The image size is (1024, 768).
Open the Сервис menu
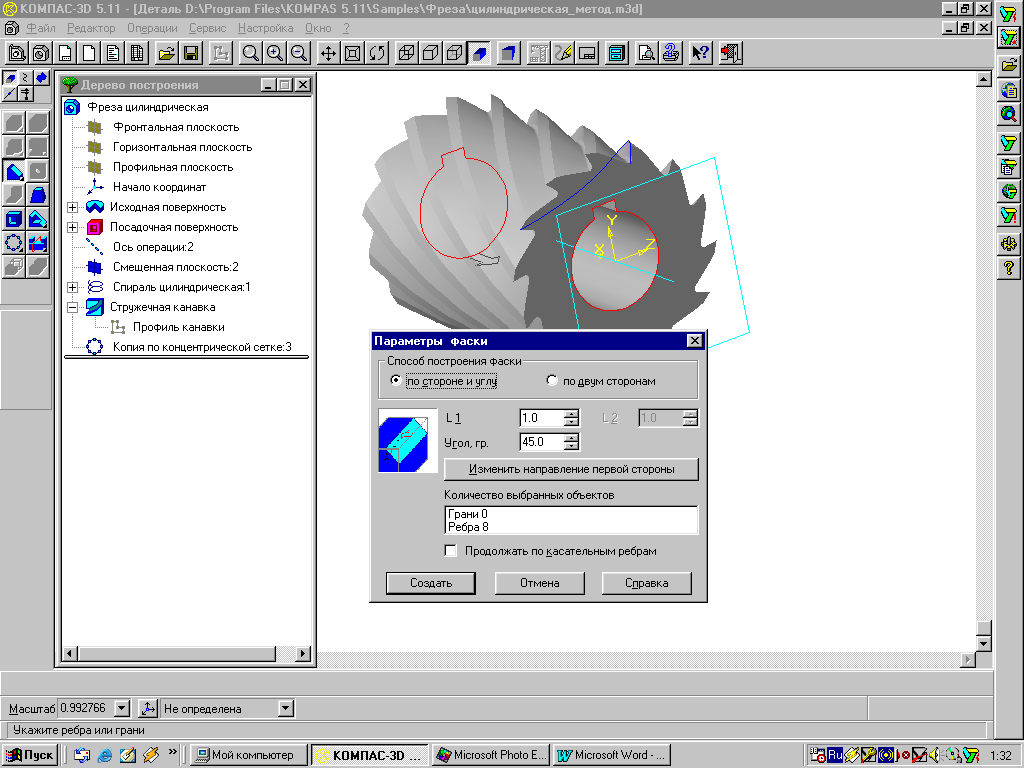(208, 28)
